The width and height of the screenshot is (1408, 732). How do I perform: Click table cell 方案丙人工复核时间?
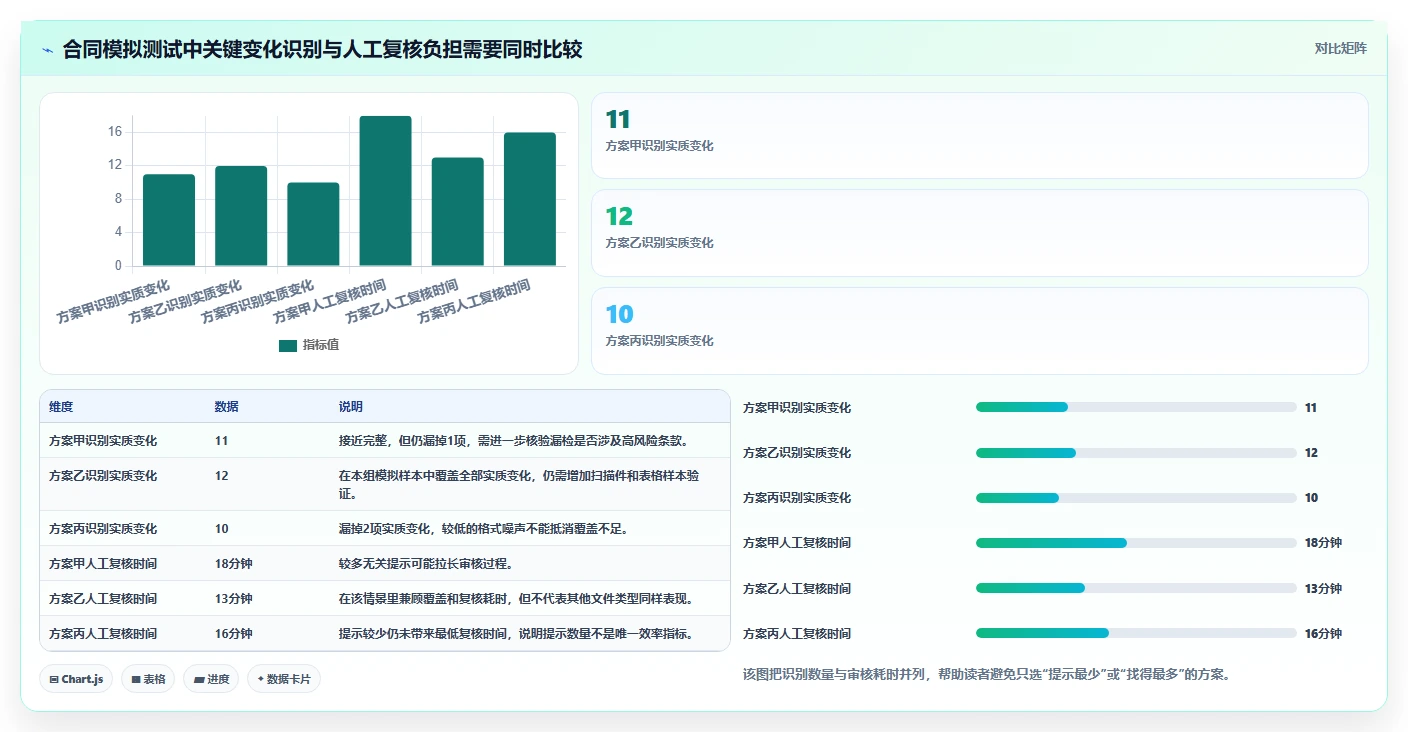point(103,634)
